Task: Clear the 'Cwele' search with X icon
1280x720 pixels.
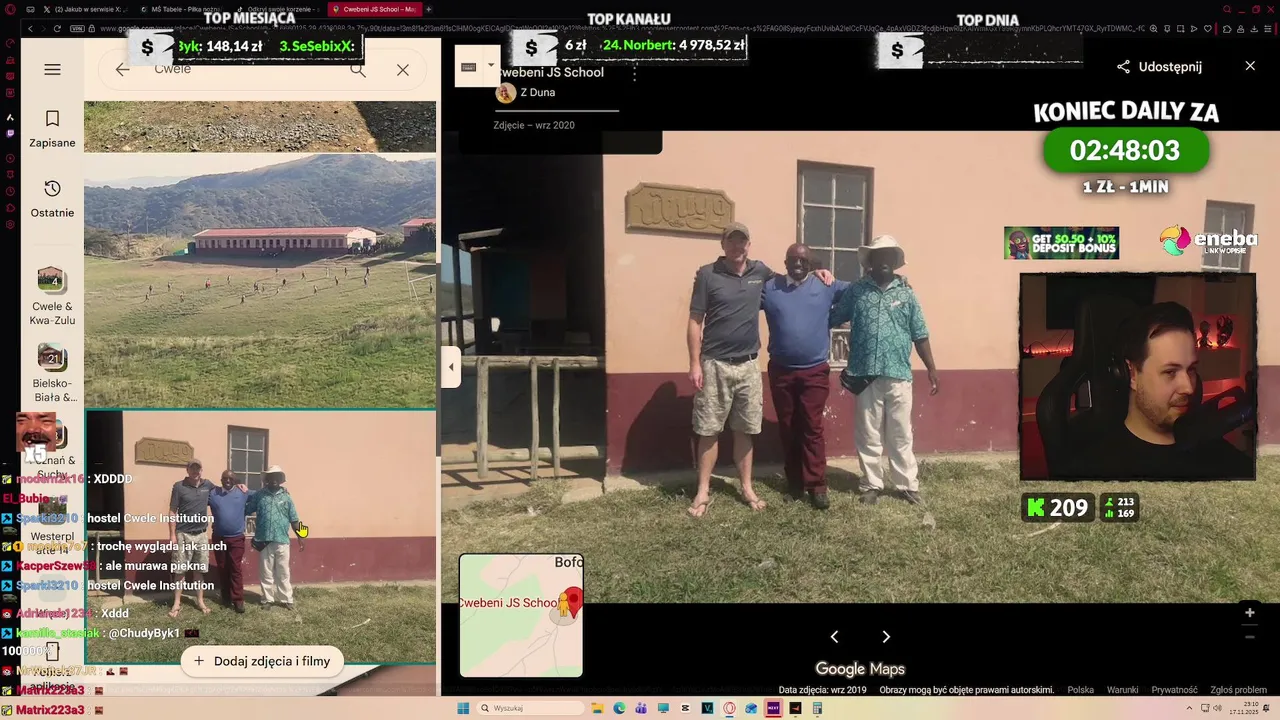Action: (x=402, y=70)
